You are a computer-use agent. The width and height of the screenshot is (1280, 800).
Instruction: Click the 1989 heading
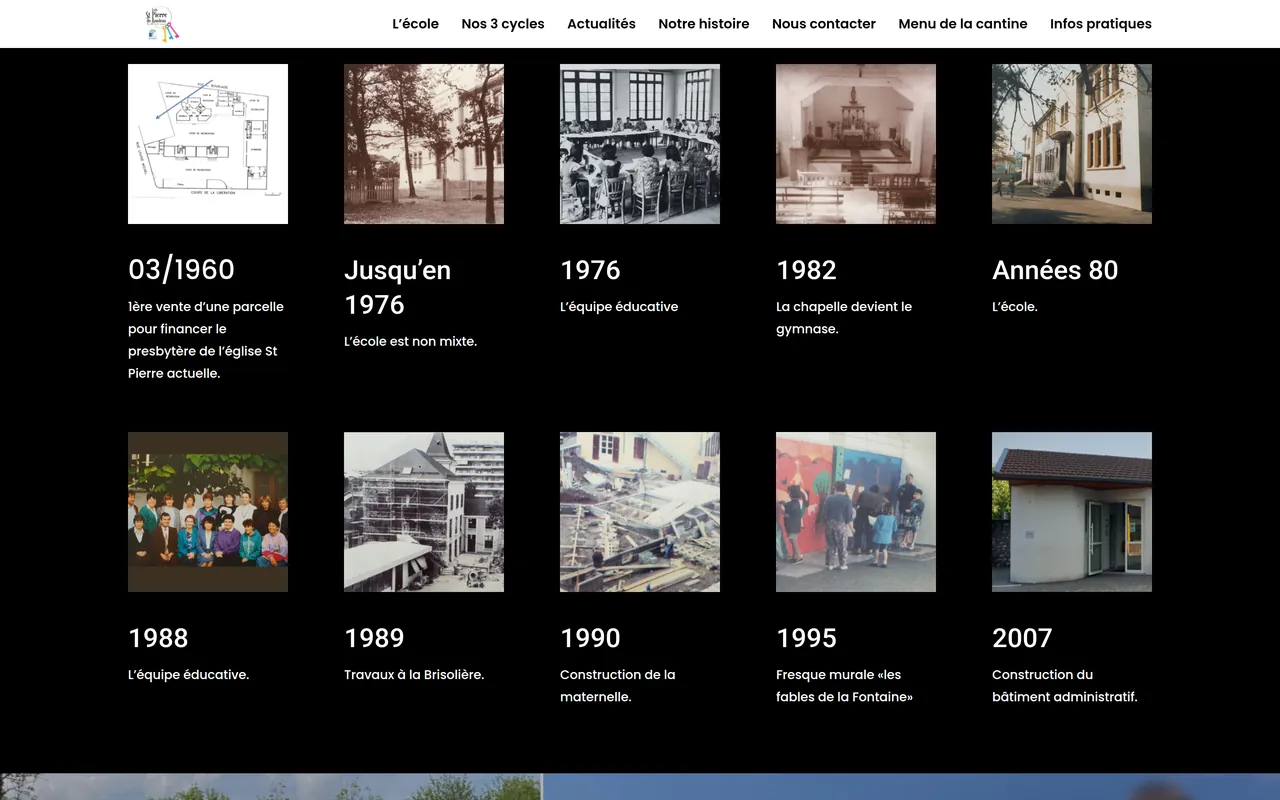point(374,638)
